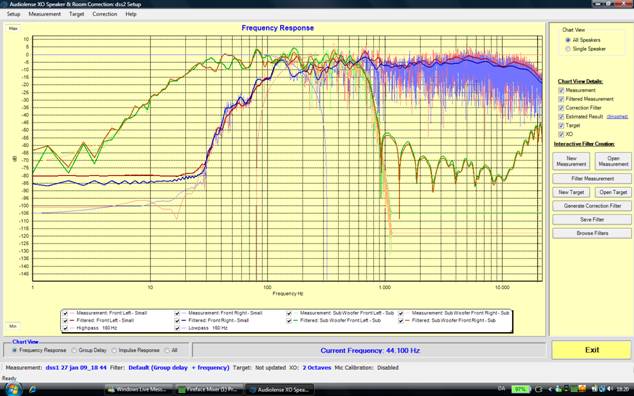This screenshot has width=634, height=396.
Task: Uncheck Filtered: Front Right - Small in legend
Action: click(177, 321)
